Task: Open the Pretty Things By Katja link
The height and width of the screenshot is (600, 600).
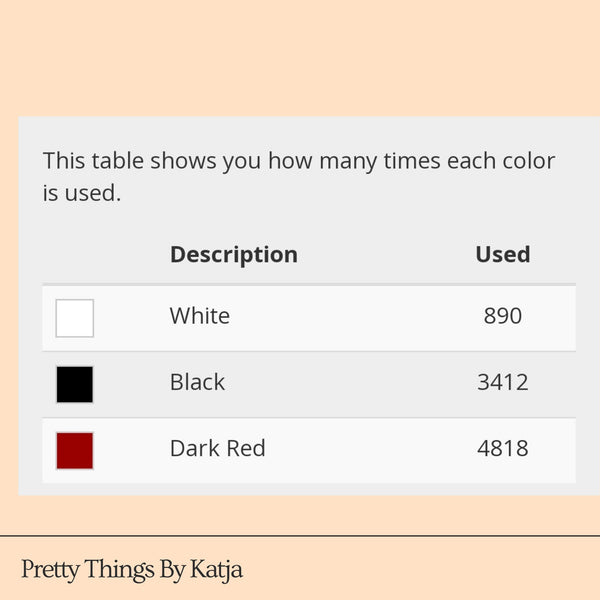Action: (x=131, y=570)
